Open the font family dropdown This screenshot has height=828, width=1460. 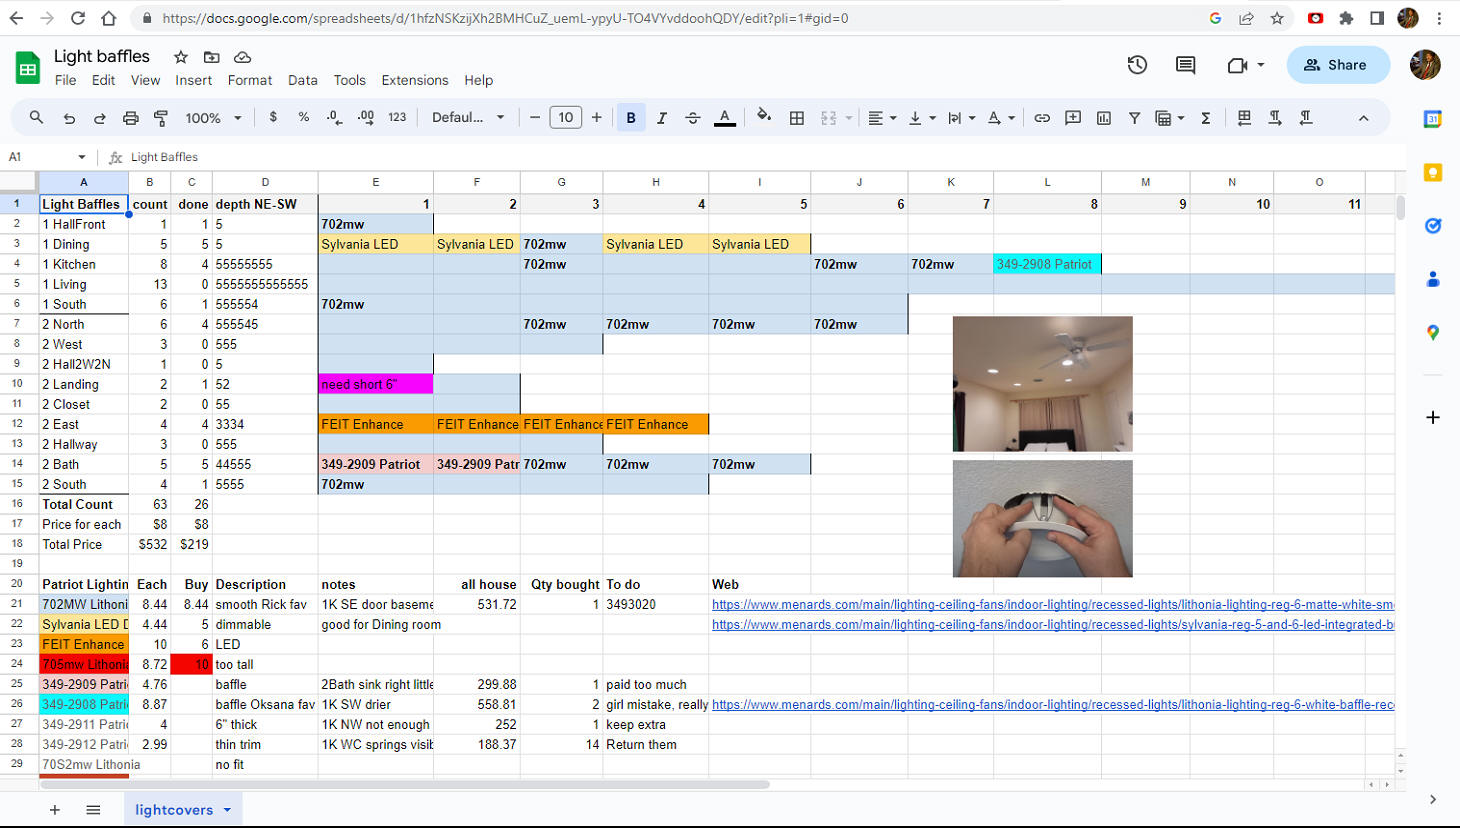[x=468, y=118]
